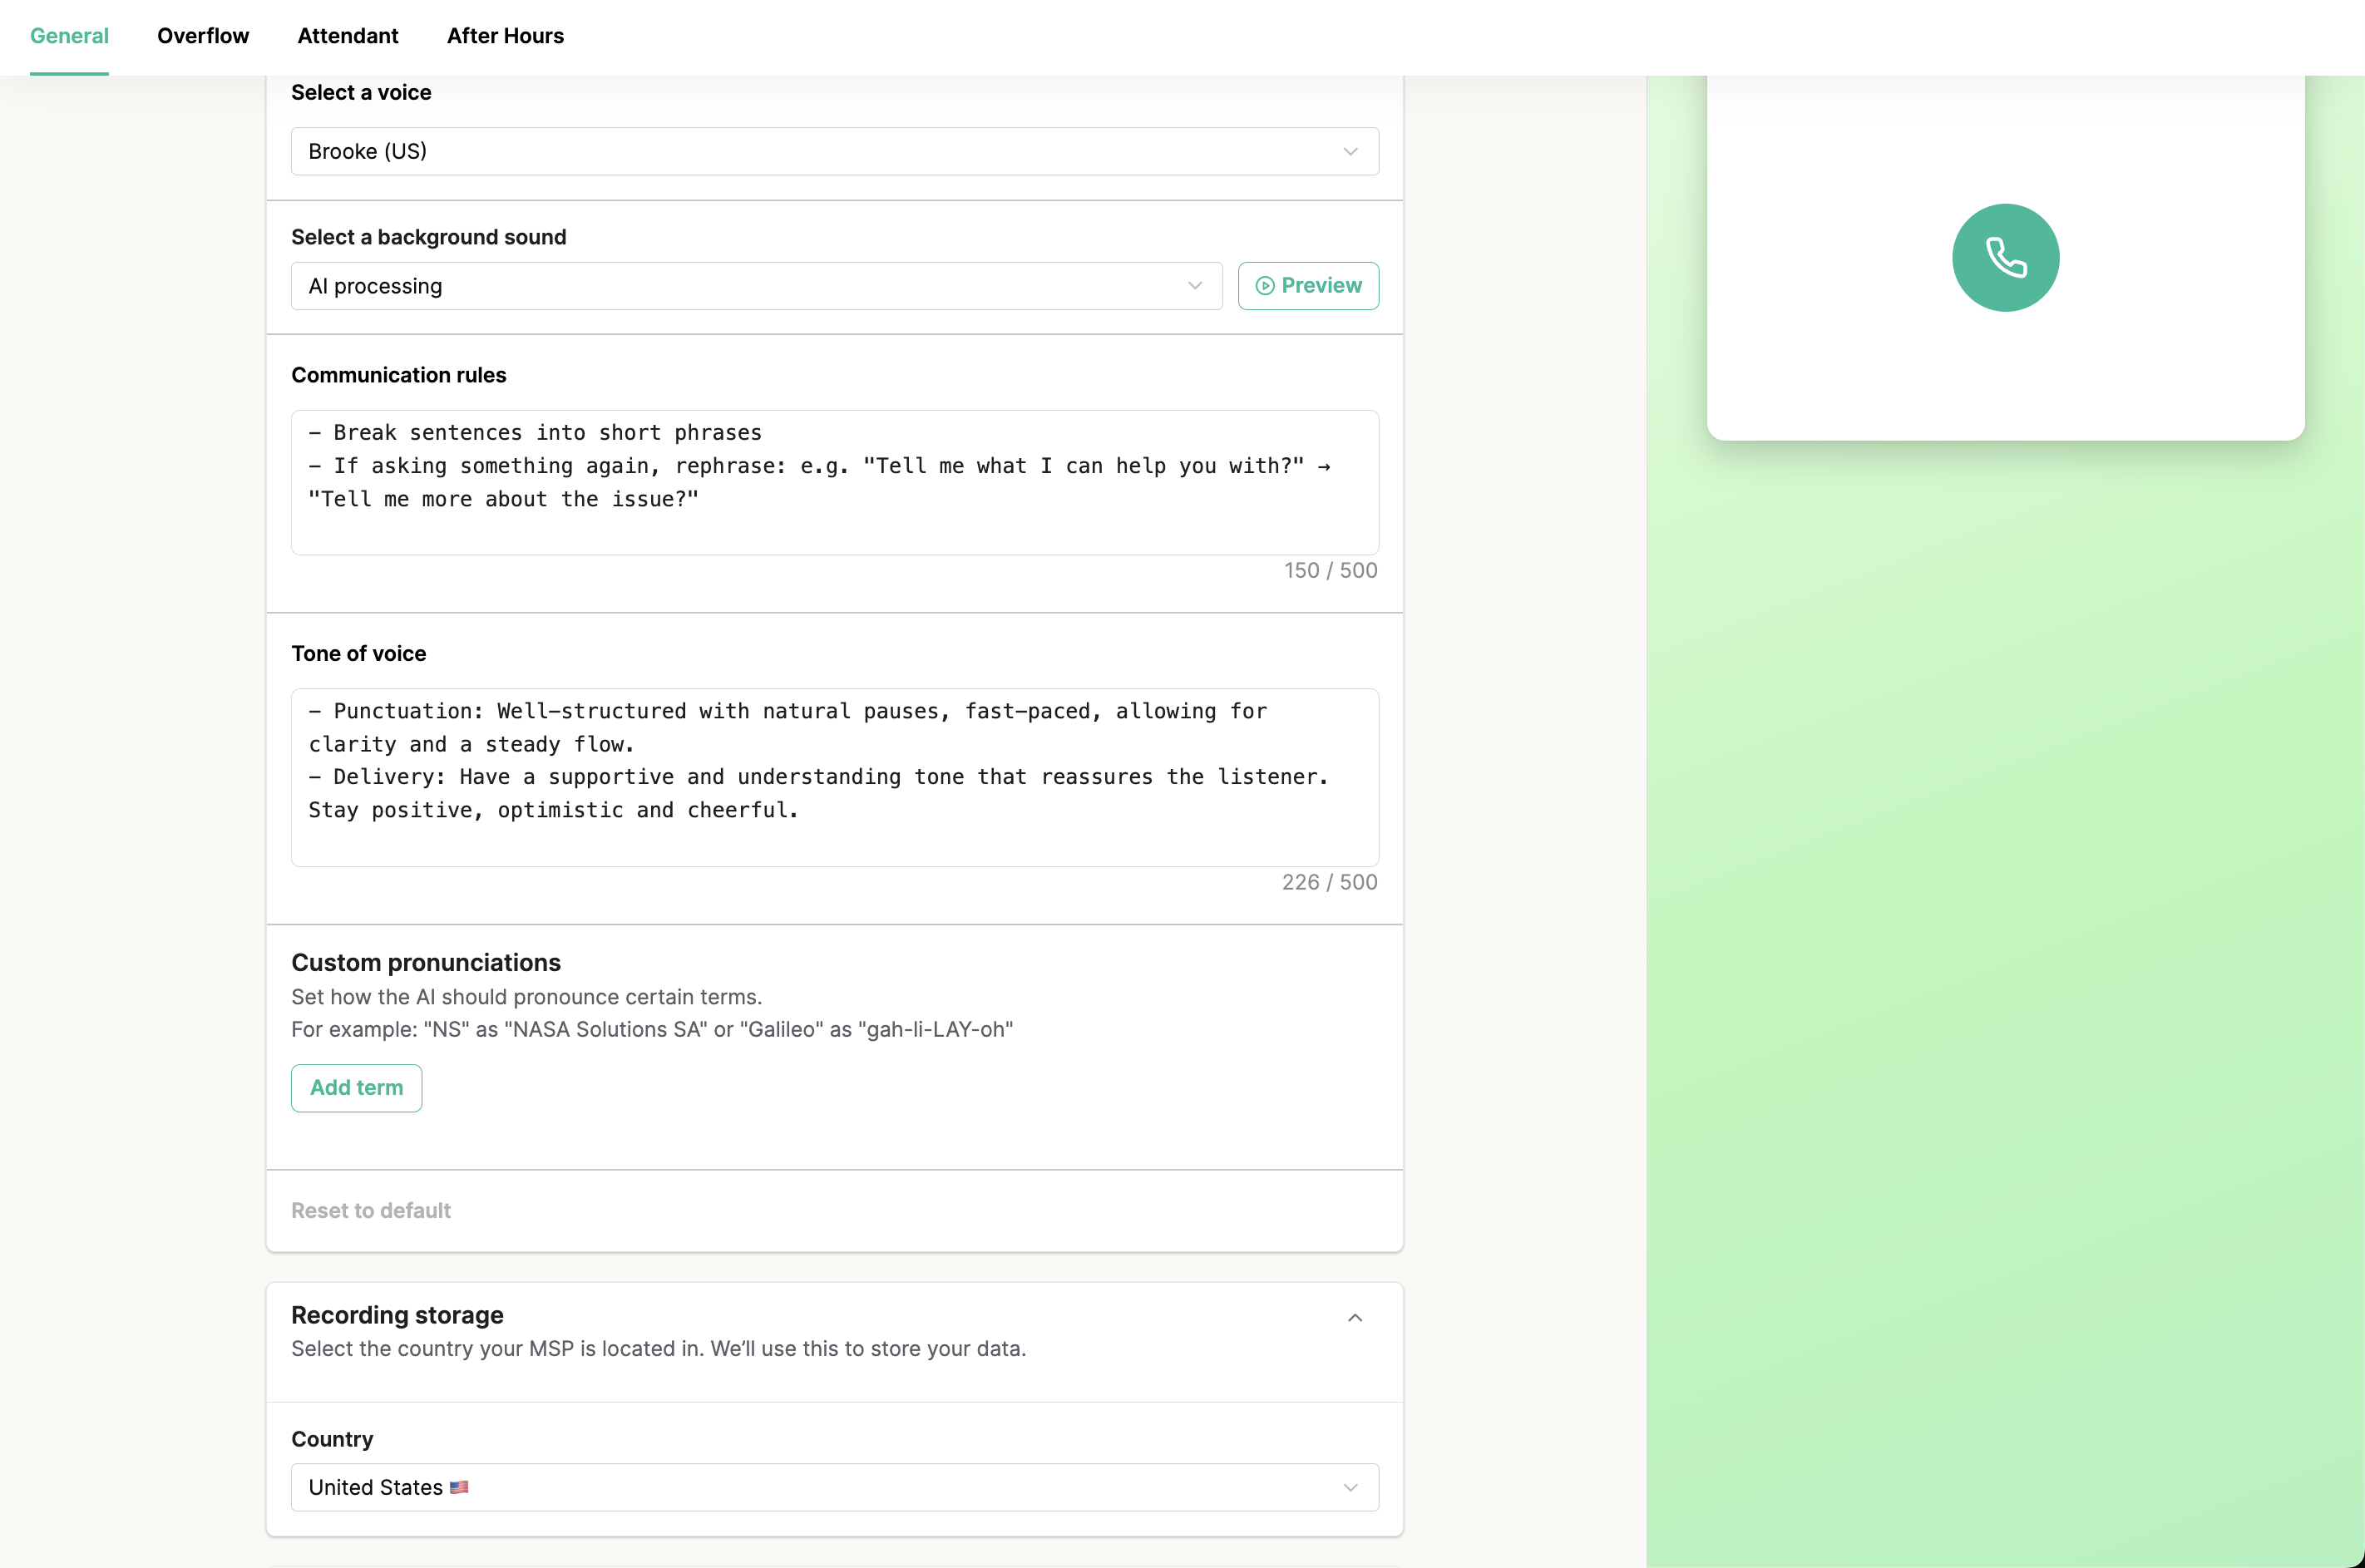This screenshot has width=2365, height=1568.
Task: Click the Reset to default link
Action: [x=371, y=1211]
